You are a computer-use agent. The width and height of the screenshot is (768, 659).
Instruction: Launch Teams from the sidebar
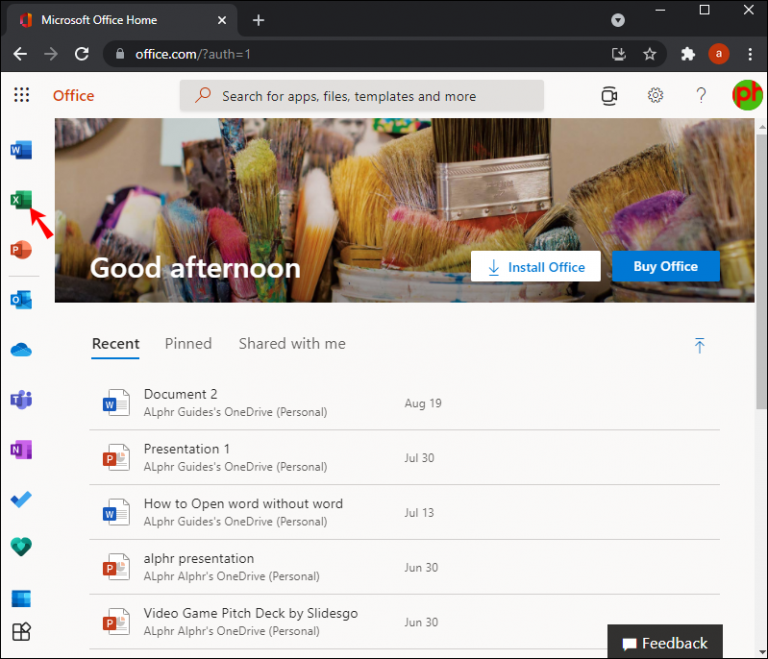click(x=21, y=400)
